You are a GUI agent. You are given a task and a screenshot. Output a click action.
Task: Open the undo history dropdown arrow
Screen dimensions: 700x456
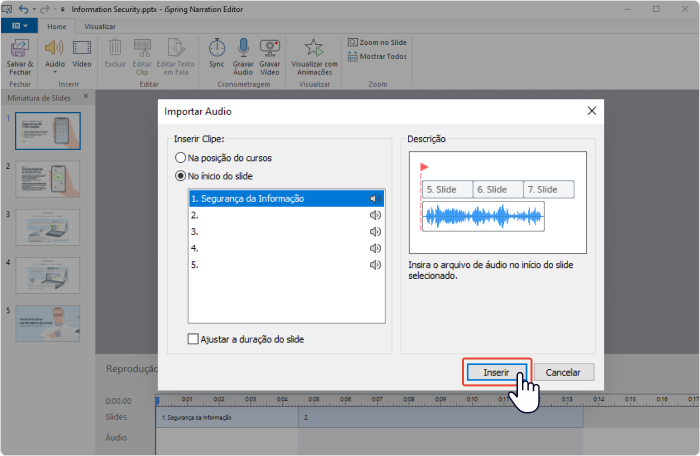pyautogui.click(x=34, y=9)
